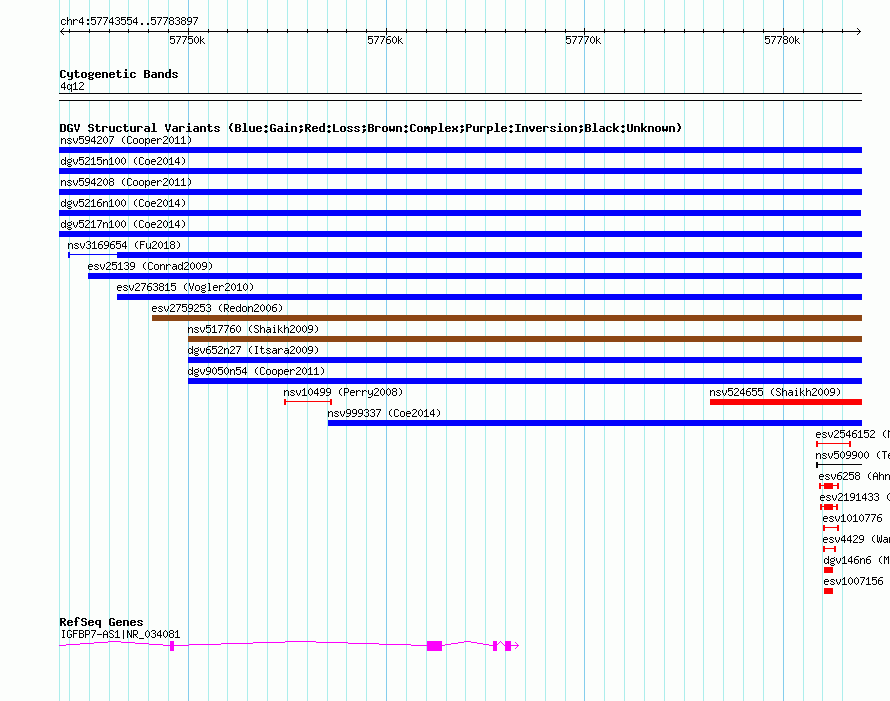Viewport: 890px width, 701px height.
Task: Click the dgv652n27 blue gain bar
Action: (x=525, y=360)
